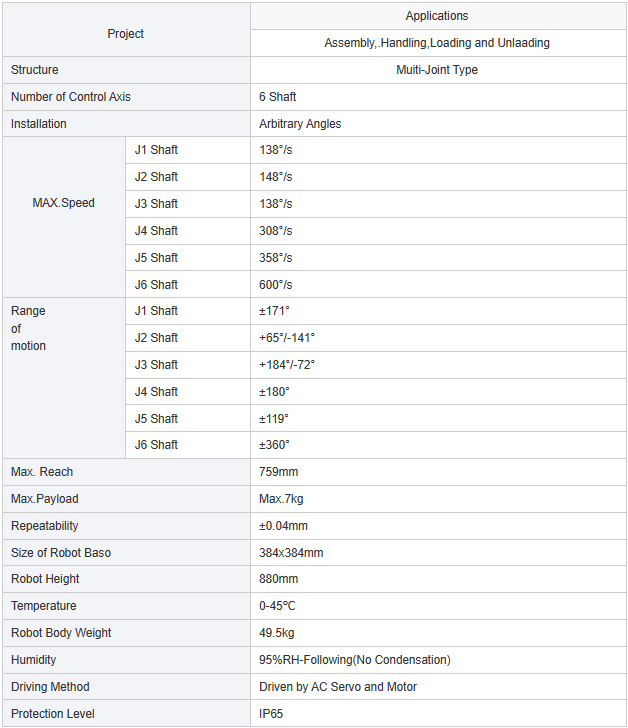The height and width of the screenshot is (728, 628).
Task: Click the 384x384mm robot base size
Action: pyautogui.click(x=291, y=553)
